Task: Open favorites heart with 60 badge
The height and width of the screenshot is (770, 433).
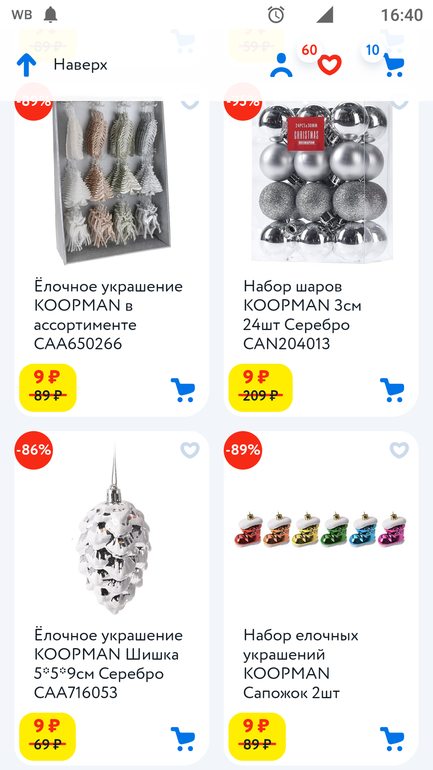Action: [329, 64]
